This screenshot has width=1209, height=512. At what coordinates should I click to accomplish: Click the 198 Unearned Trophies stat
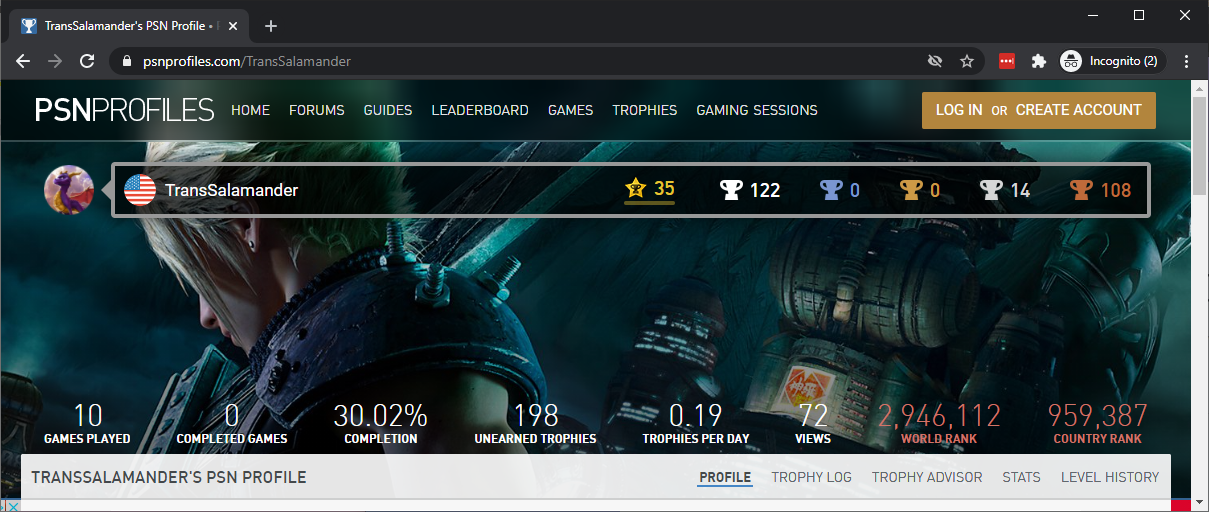[x=535, y=424]
